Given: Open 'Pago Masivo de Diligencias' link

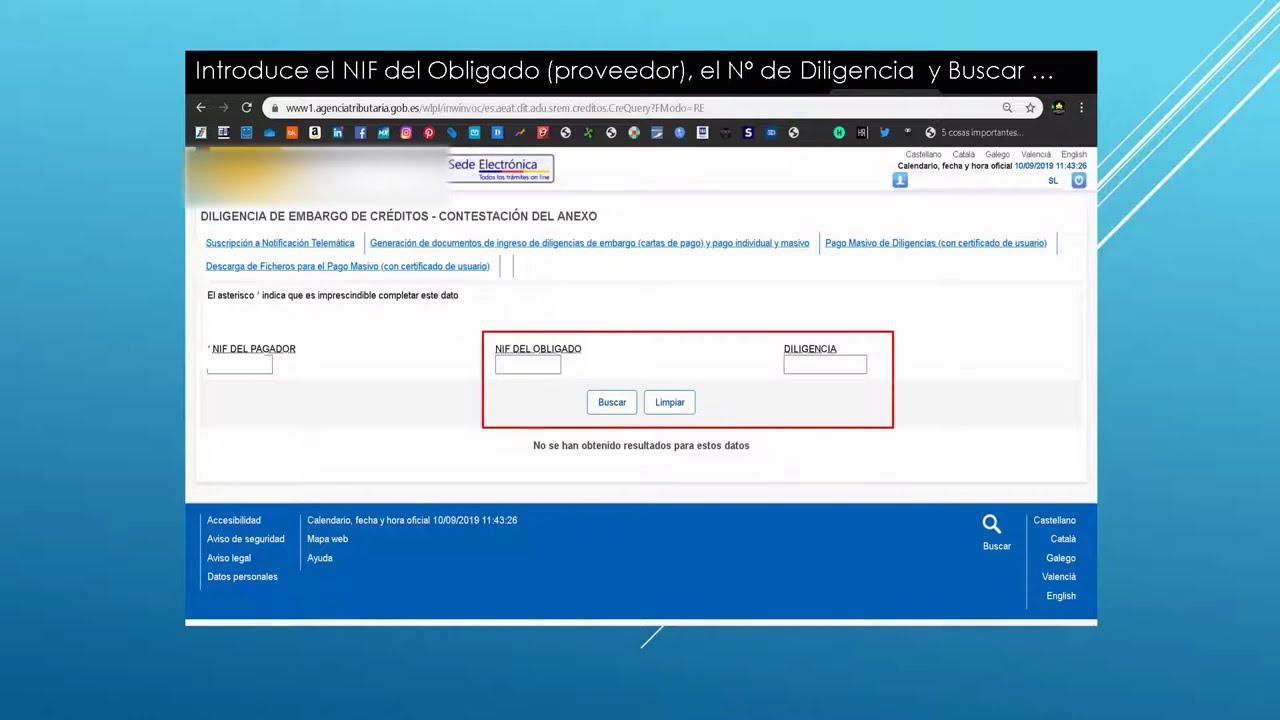Looking at the screenshot, I should point(935,243).
